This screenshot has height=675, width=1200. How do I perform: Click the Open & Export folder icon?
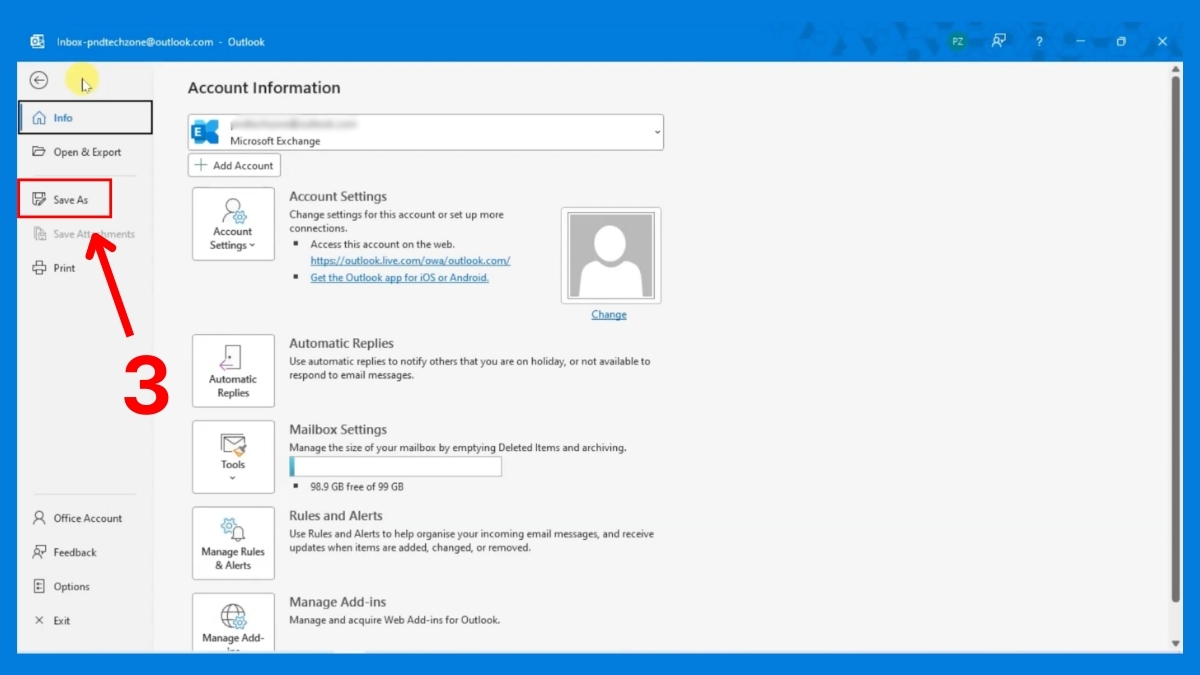(x=39, y=152)
